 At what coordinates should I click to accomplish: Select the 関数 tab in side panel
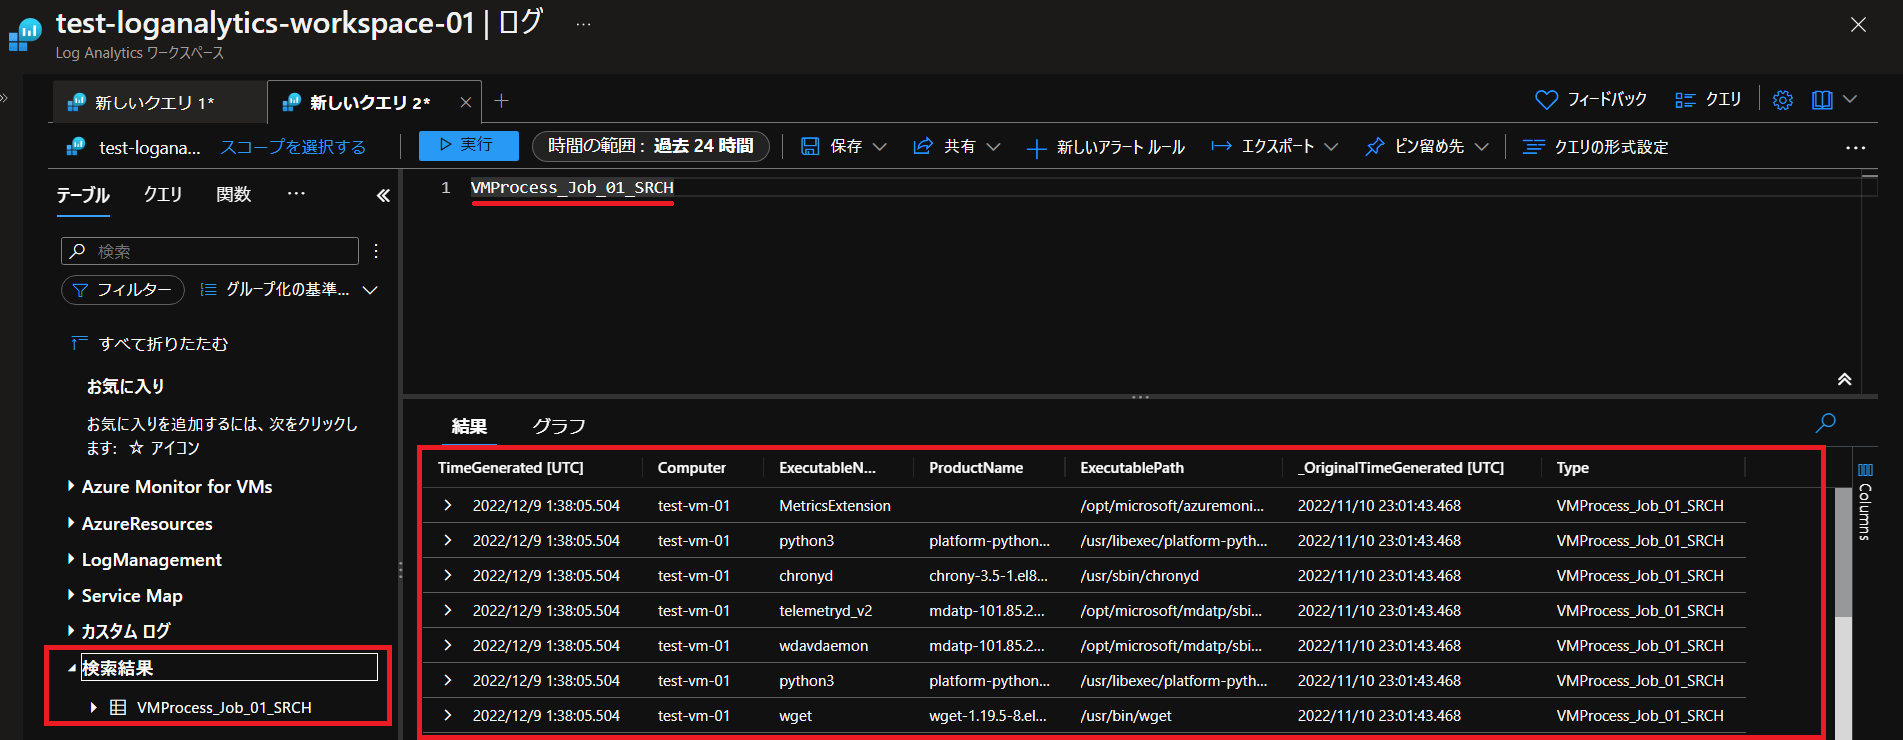234,195
